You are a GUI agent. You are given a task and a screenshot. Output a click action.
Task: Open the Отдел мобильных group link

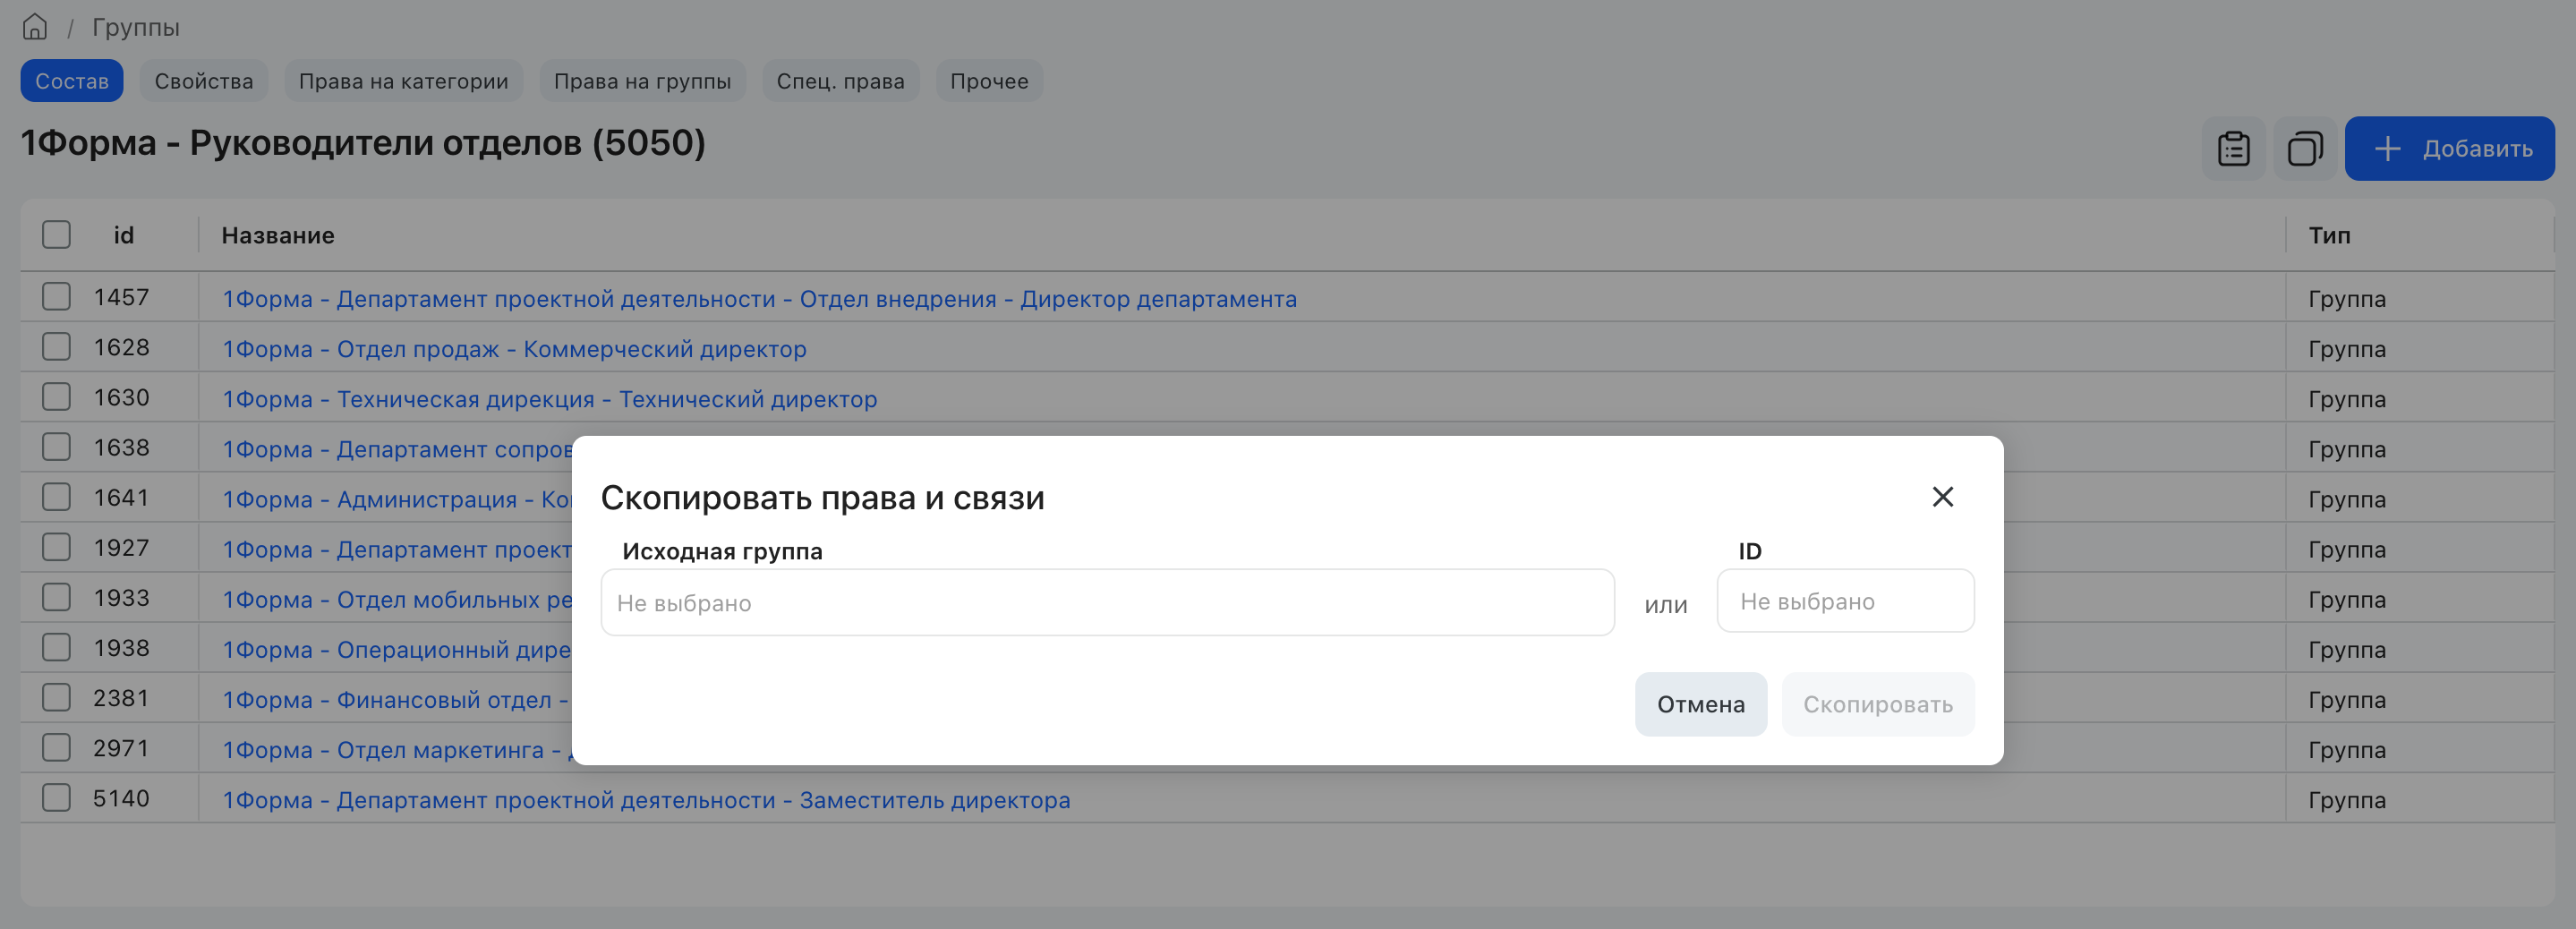397,600
